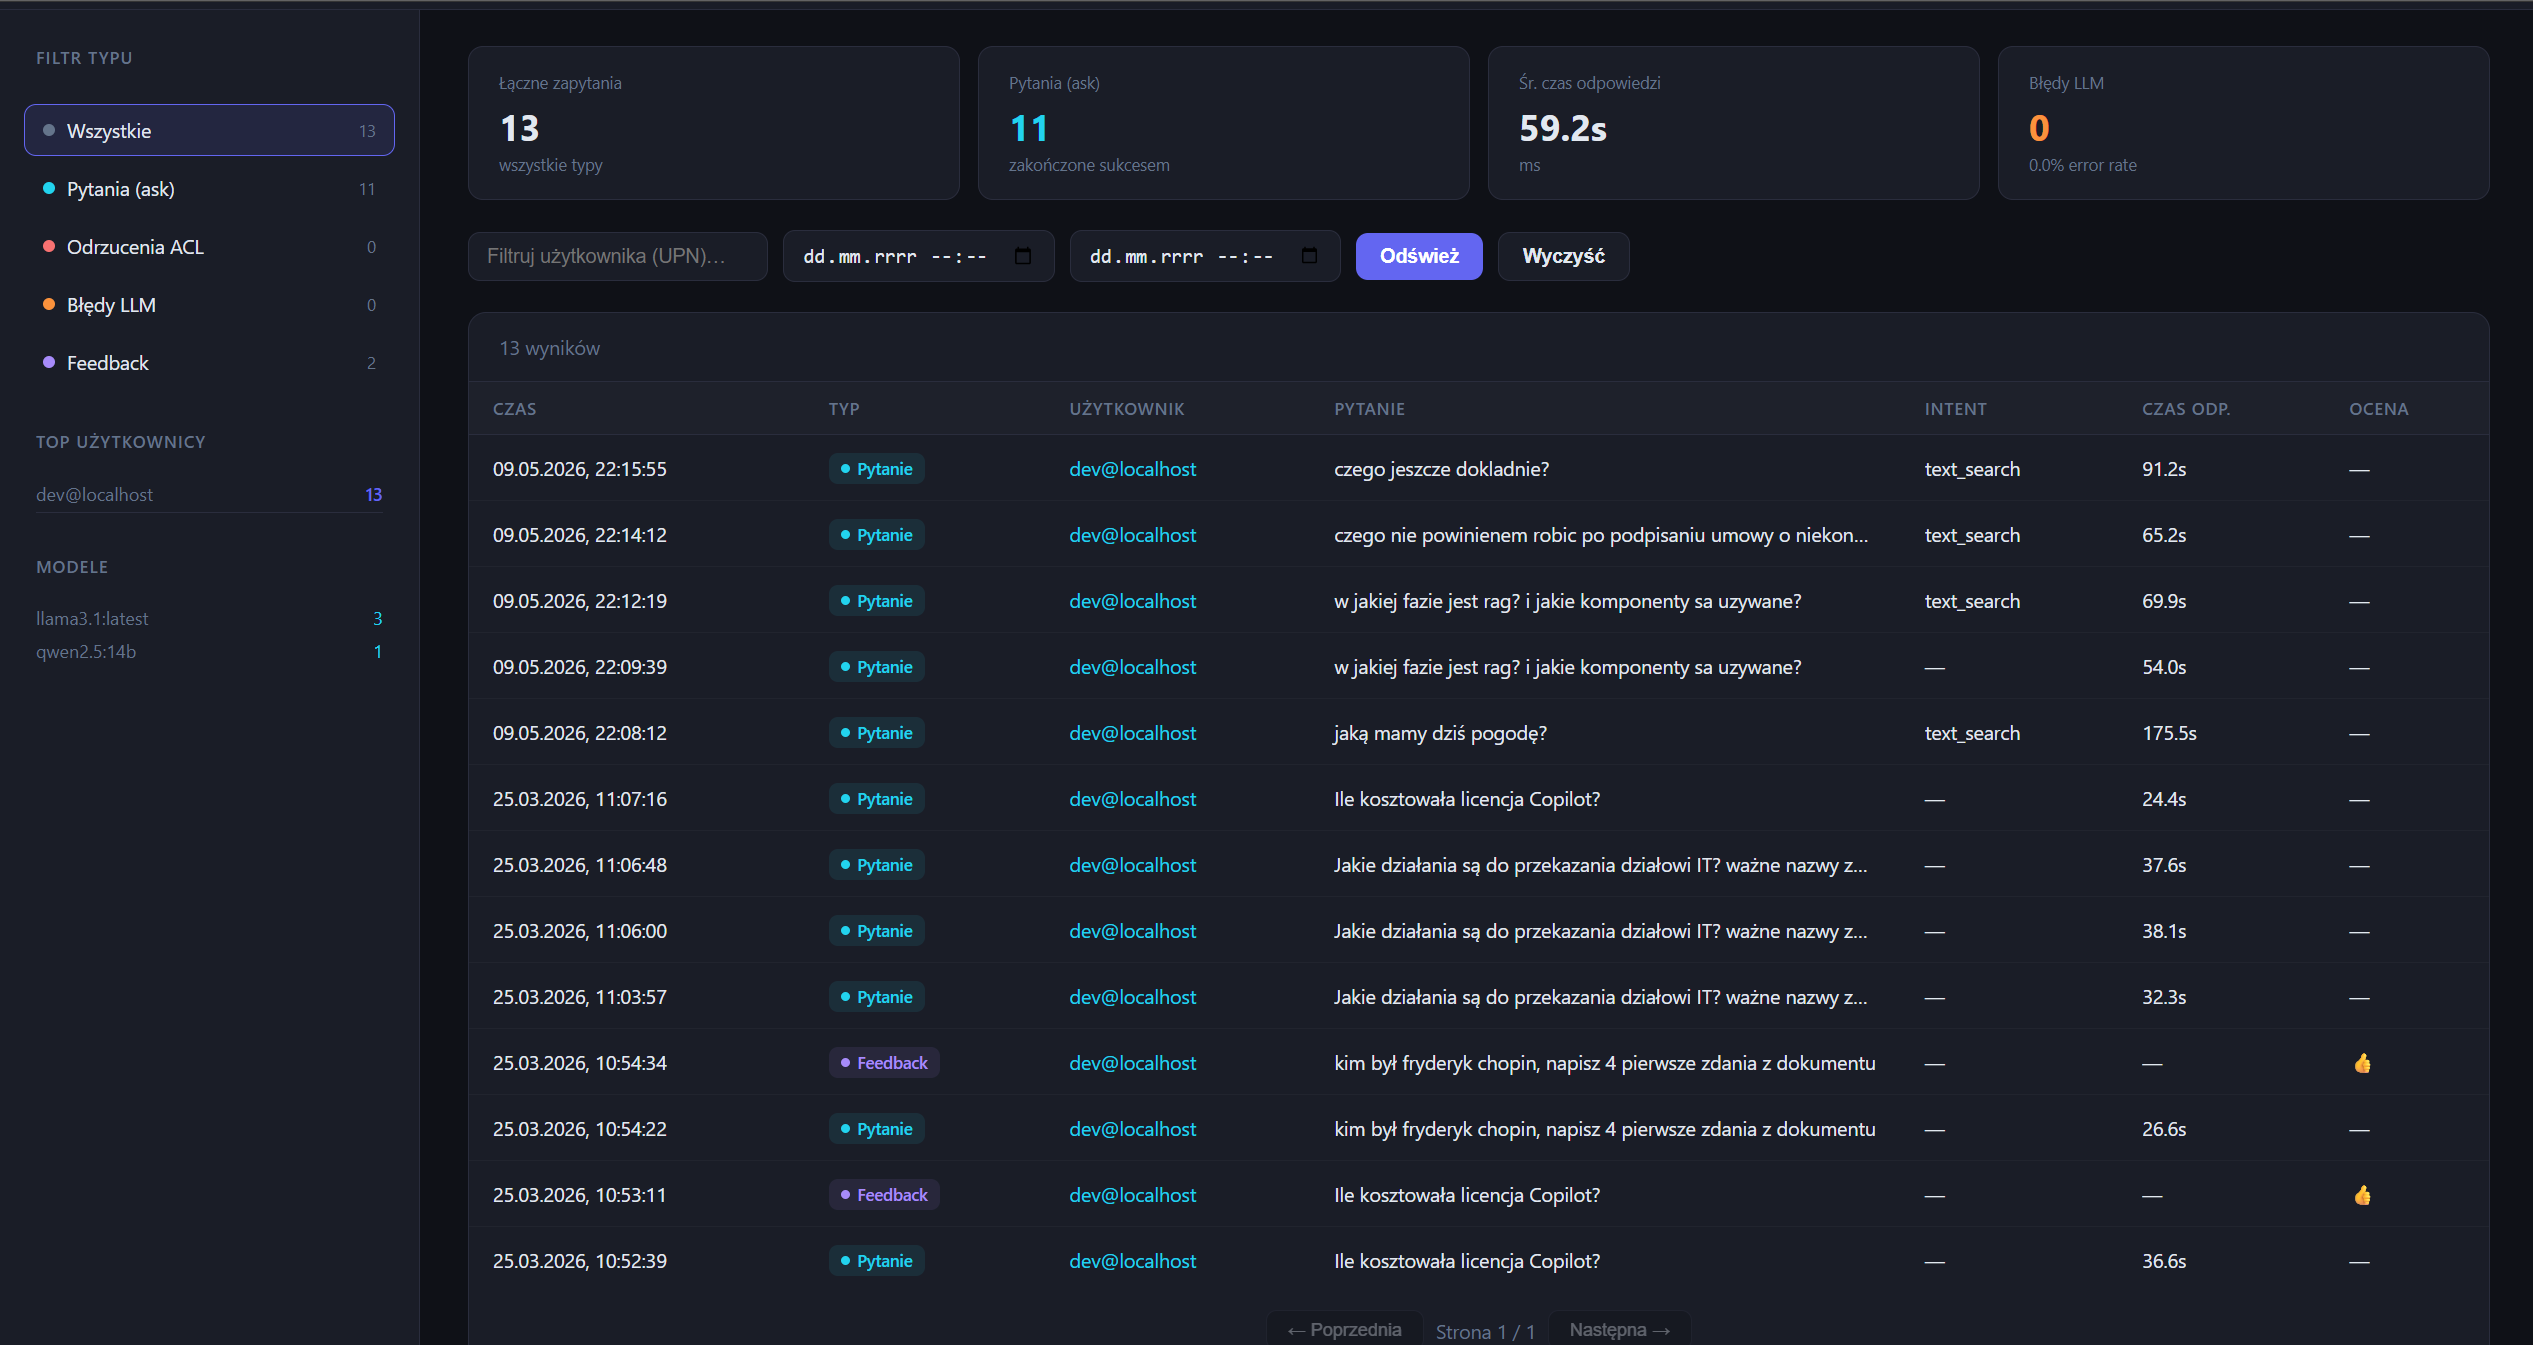Select Feedback filter in sidebar

pyautogui.click(x=209, y=362)
